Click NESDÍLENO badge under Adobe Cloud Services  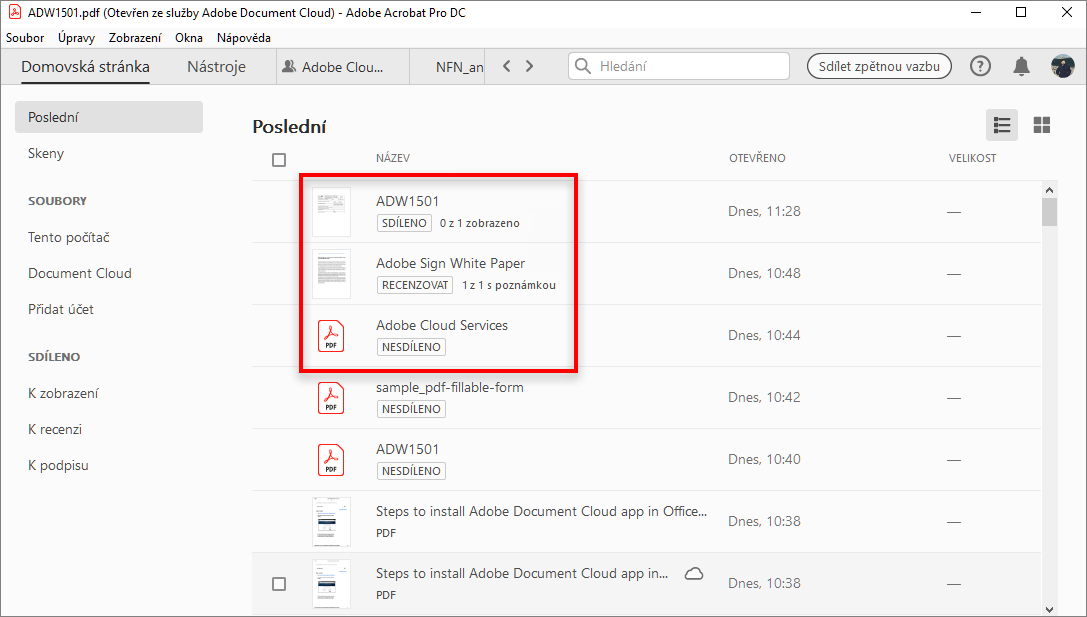(411, 347)
